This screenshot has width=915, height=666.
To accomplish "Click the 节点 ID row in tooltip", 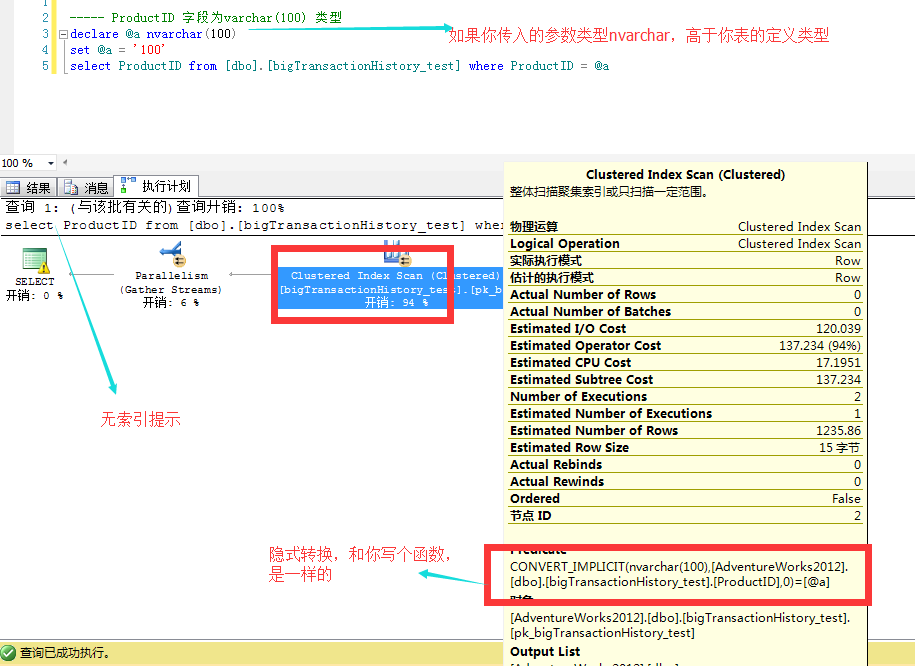I will coord(685,515).
